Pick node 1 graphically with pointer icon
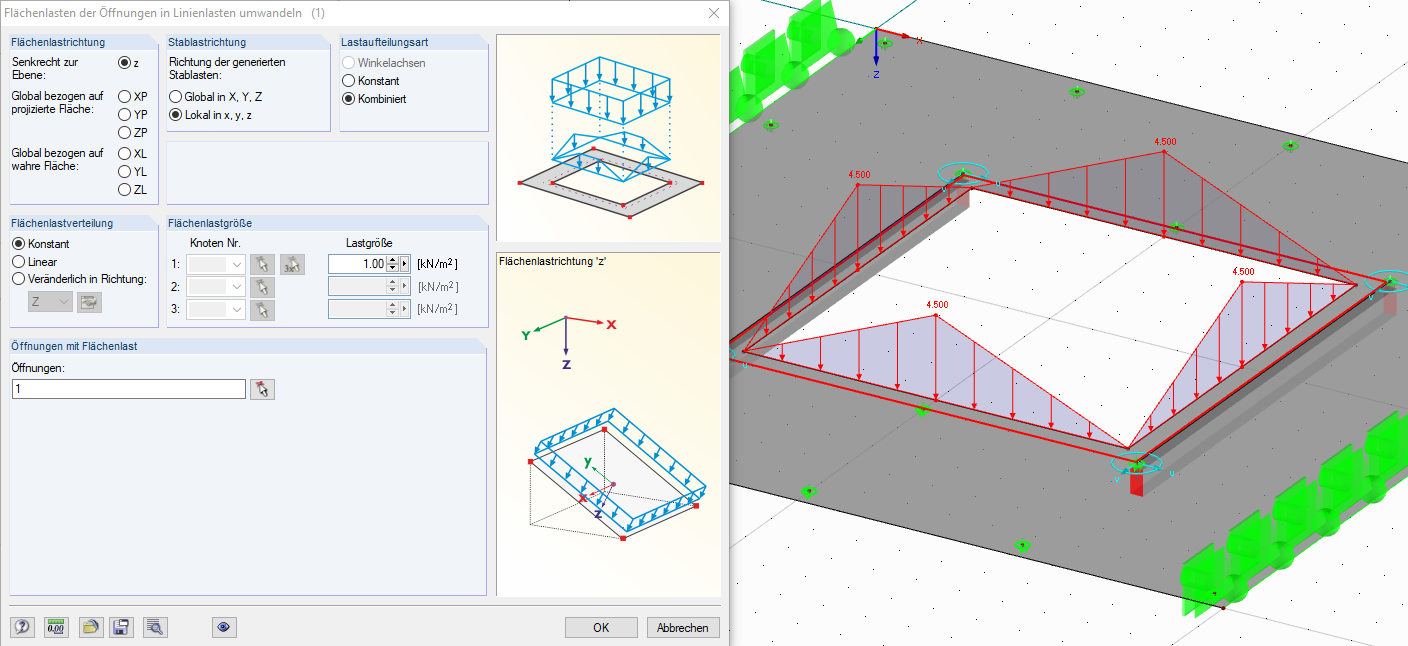1408x646 pixels. tap(261, 264)
